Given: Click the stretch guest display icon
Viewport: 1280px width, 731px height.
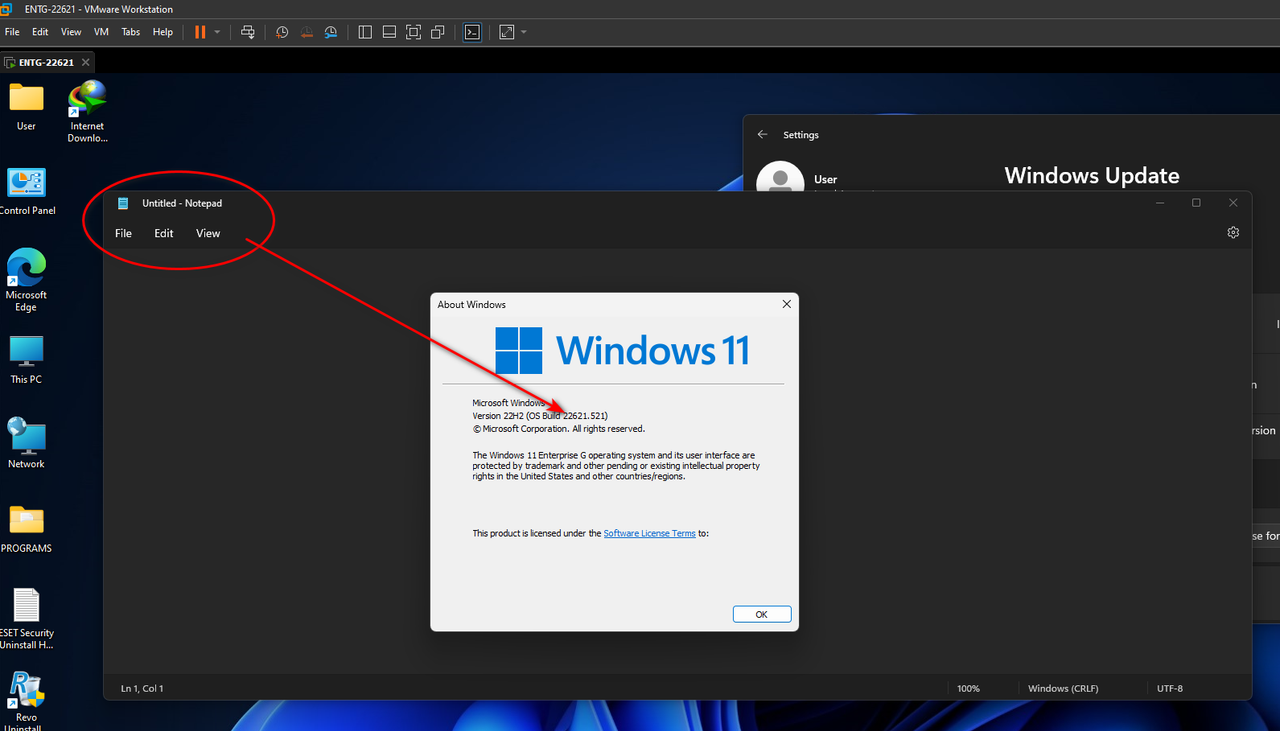Looking at the screenshot, I should (507, 32).
